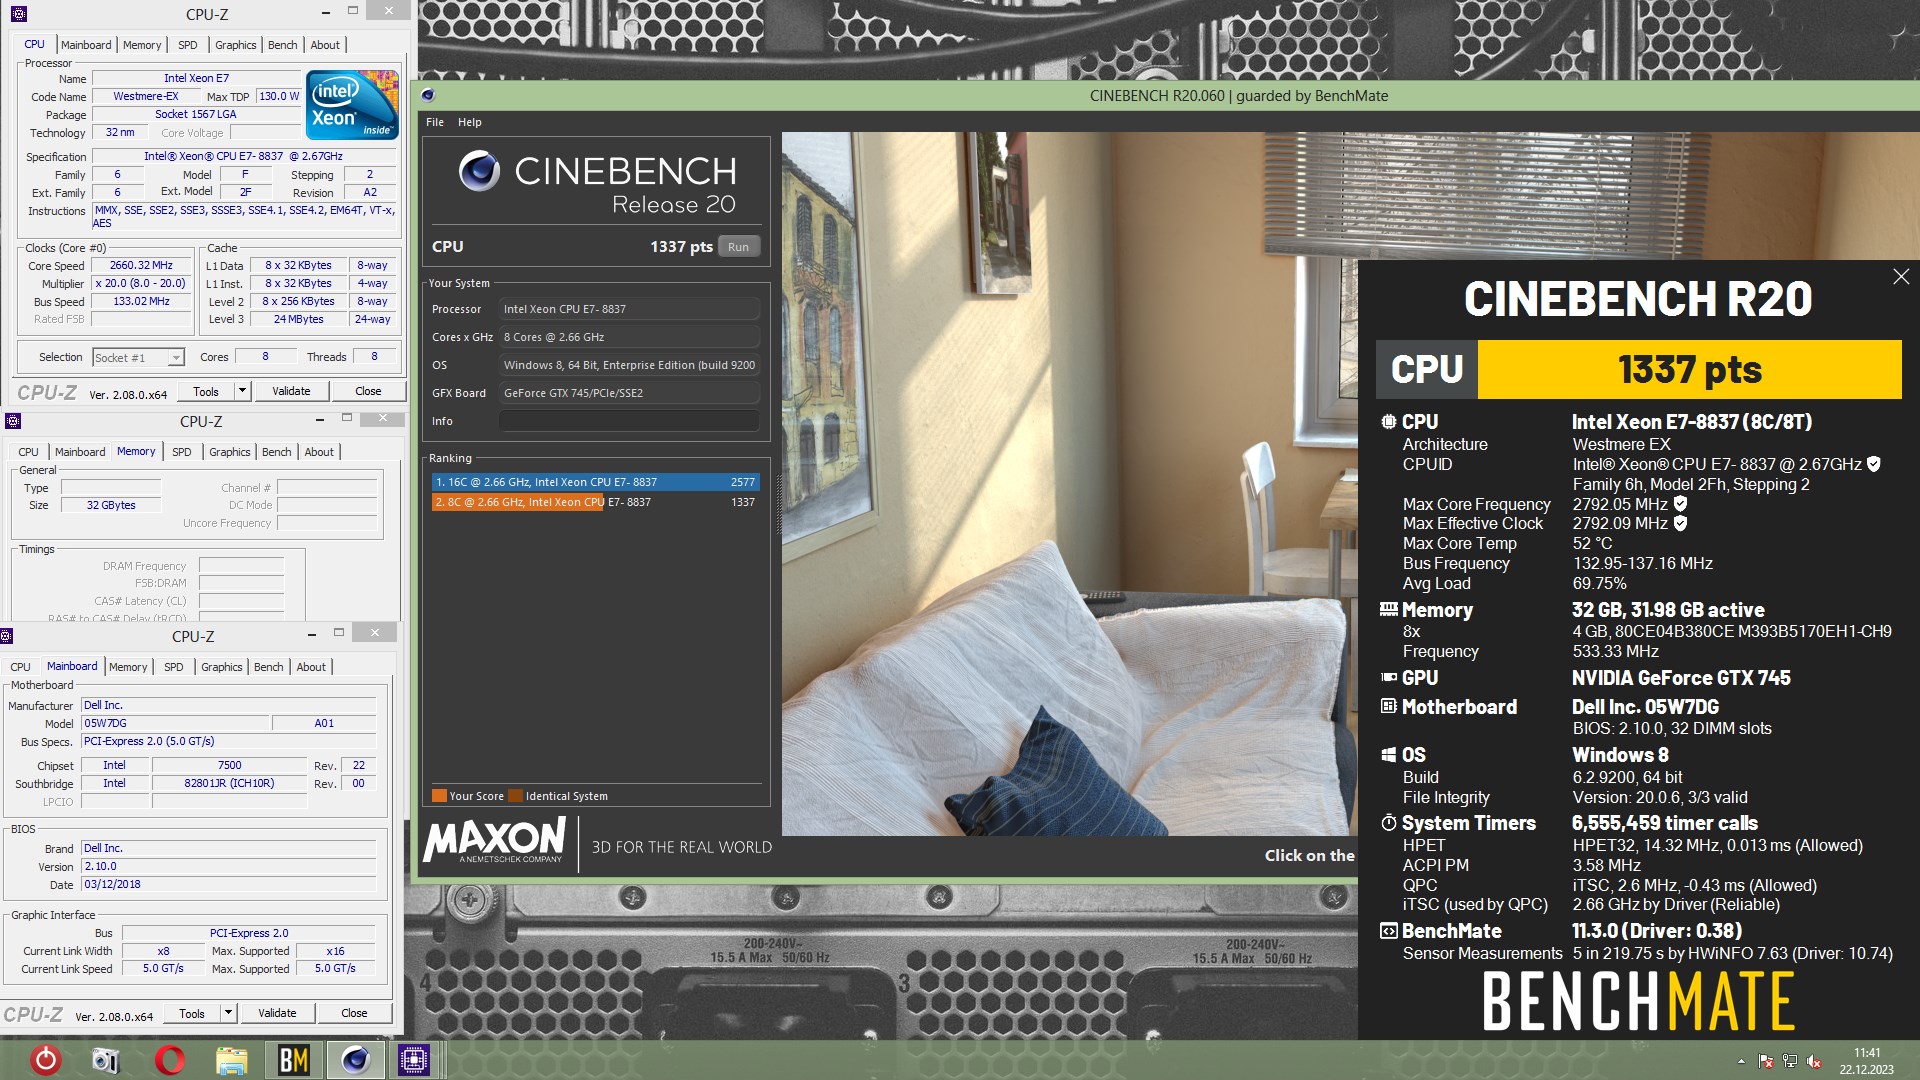Click the Identical System legend swatch
1920x1080 pixels.
click(x=515, y=796)
